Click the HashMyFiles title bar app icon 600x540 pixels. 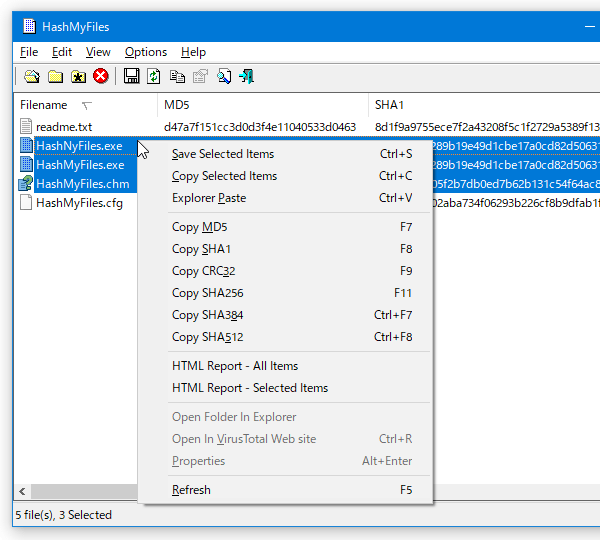click(x=29, y=26)
